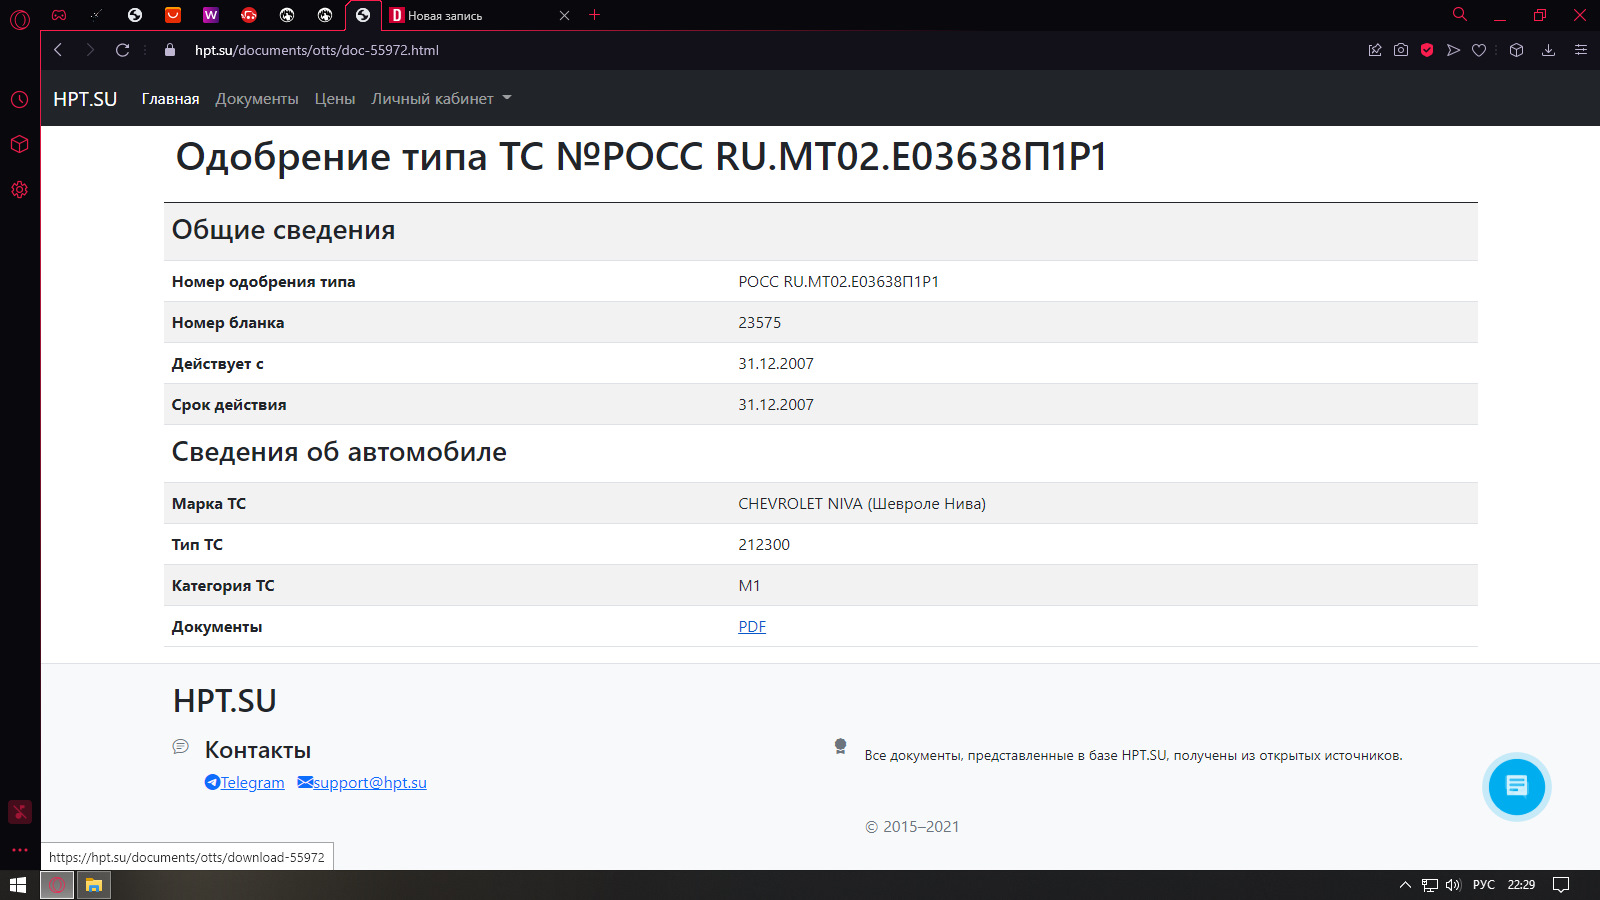Open the Windows notification center icon
Viewport: 1600px width, 900px height.
click(x=1561, y=885)
